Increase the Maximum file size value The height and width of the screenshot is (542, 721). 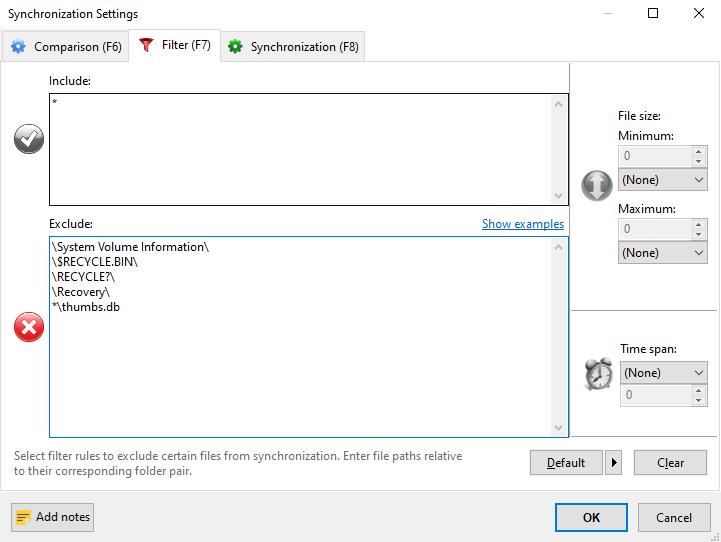(698, 224)
